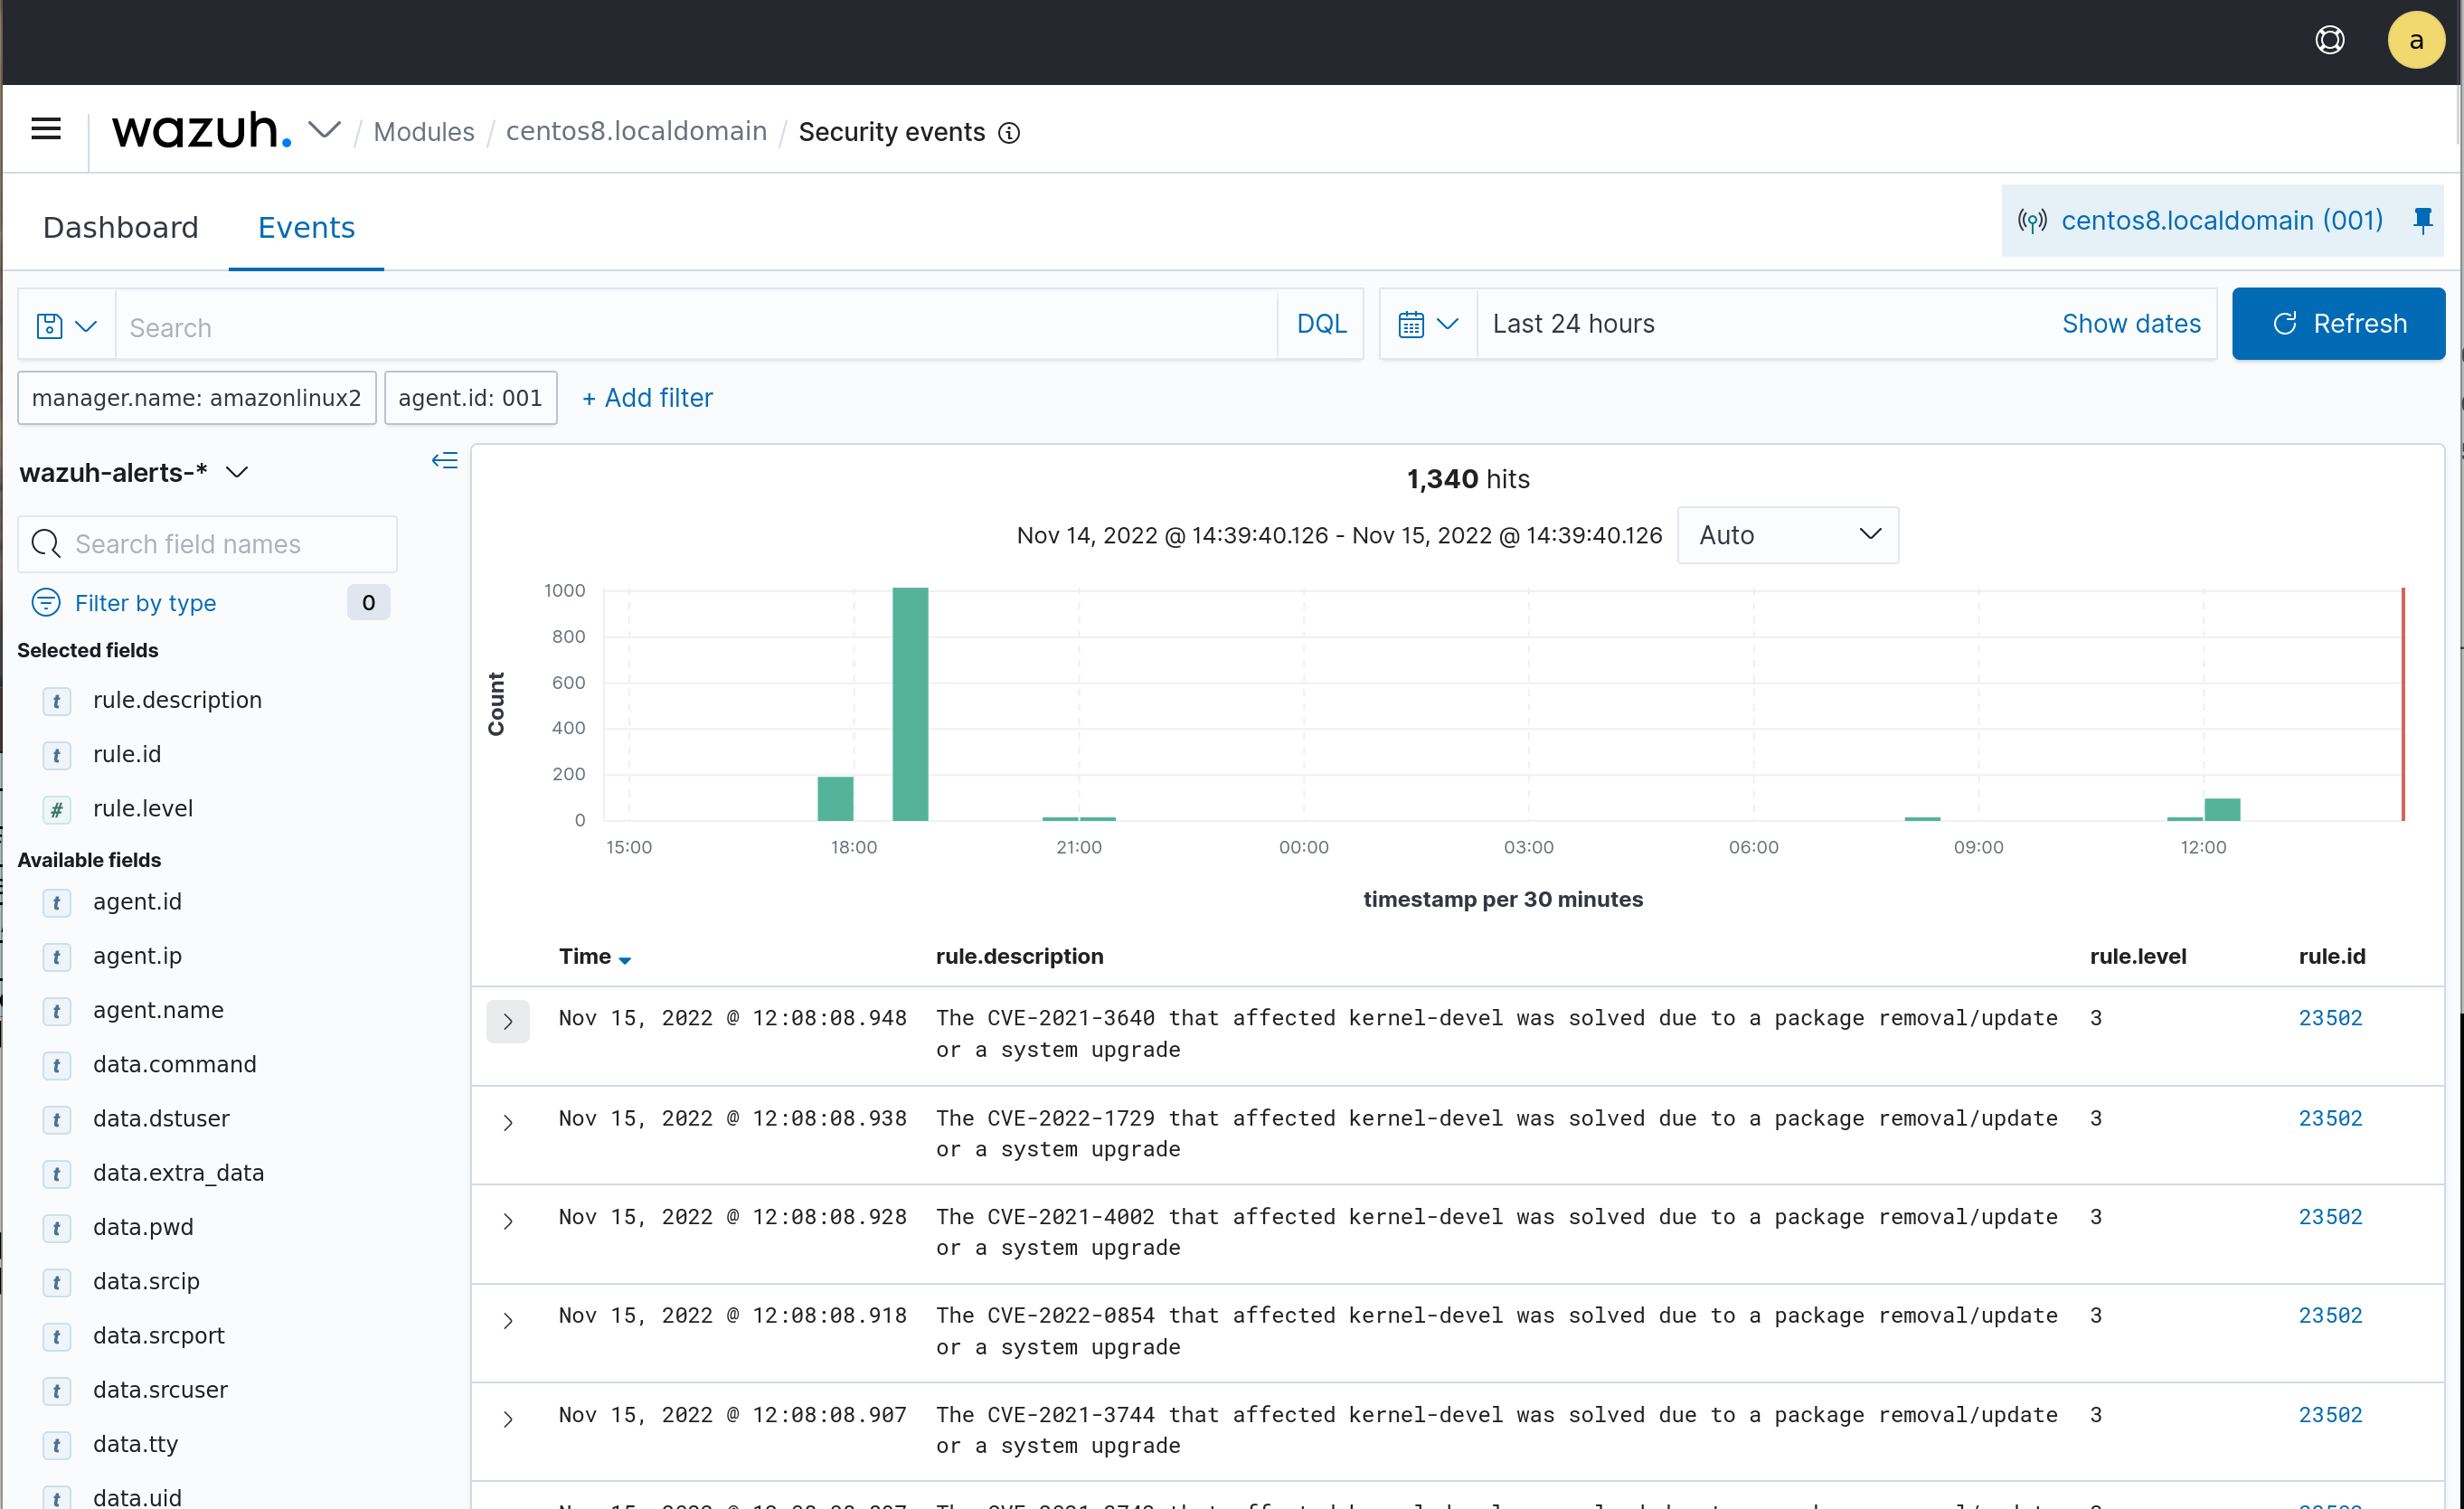Click the tall 18:30 histogram bar
Image resolution: width=2464 pixels, height=1509 pixels.
pyautogui.click(x=910, y=704)
